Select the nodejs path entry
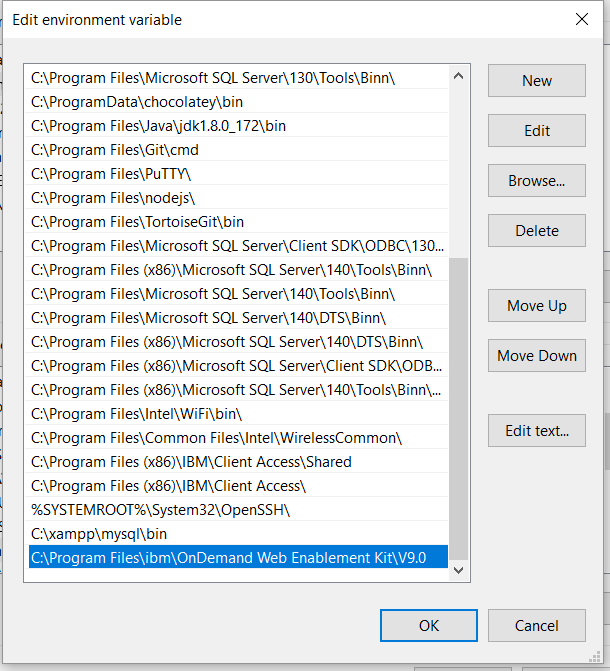610x671 pixels. pos(238,198)
